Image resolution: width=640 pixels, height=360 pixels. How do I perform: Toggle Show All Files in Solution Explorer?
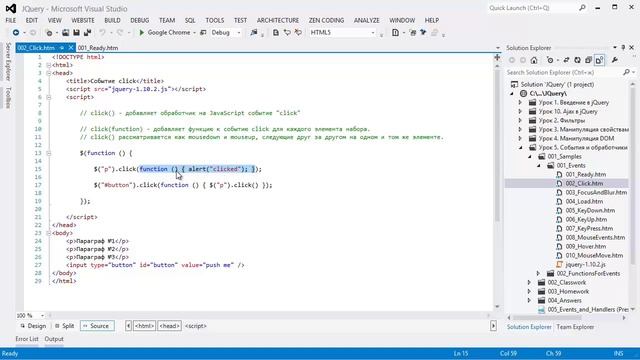pyautogui.click(x=599, y=60)
